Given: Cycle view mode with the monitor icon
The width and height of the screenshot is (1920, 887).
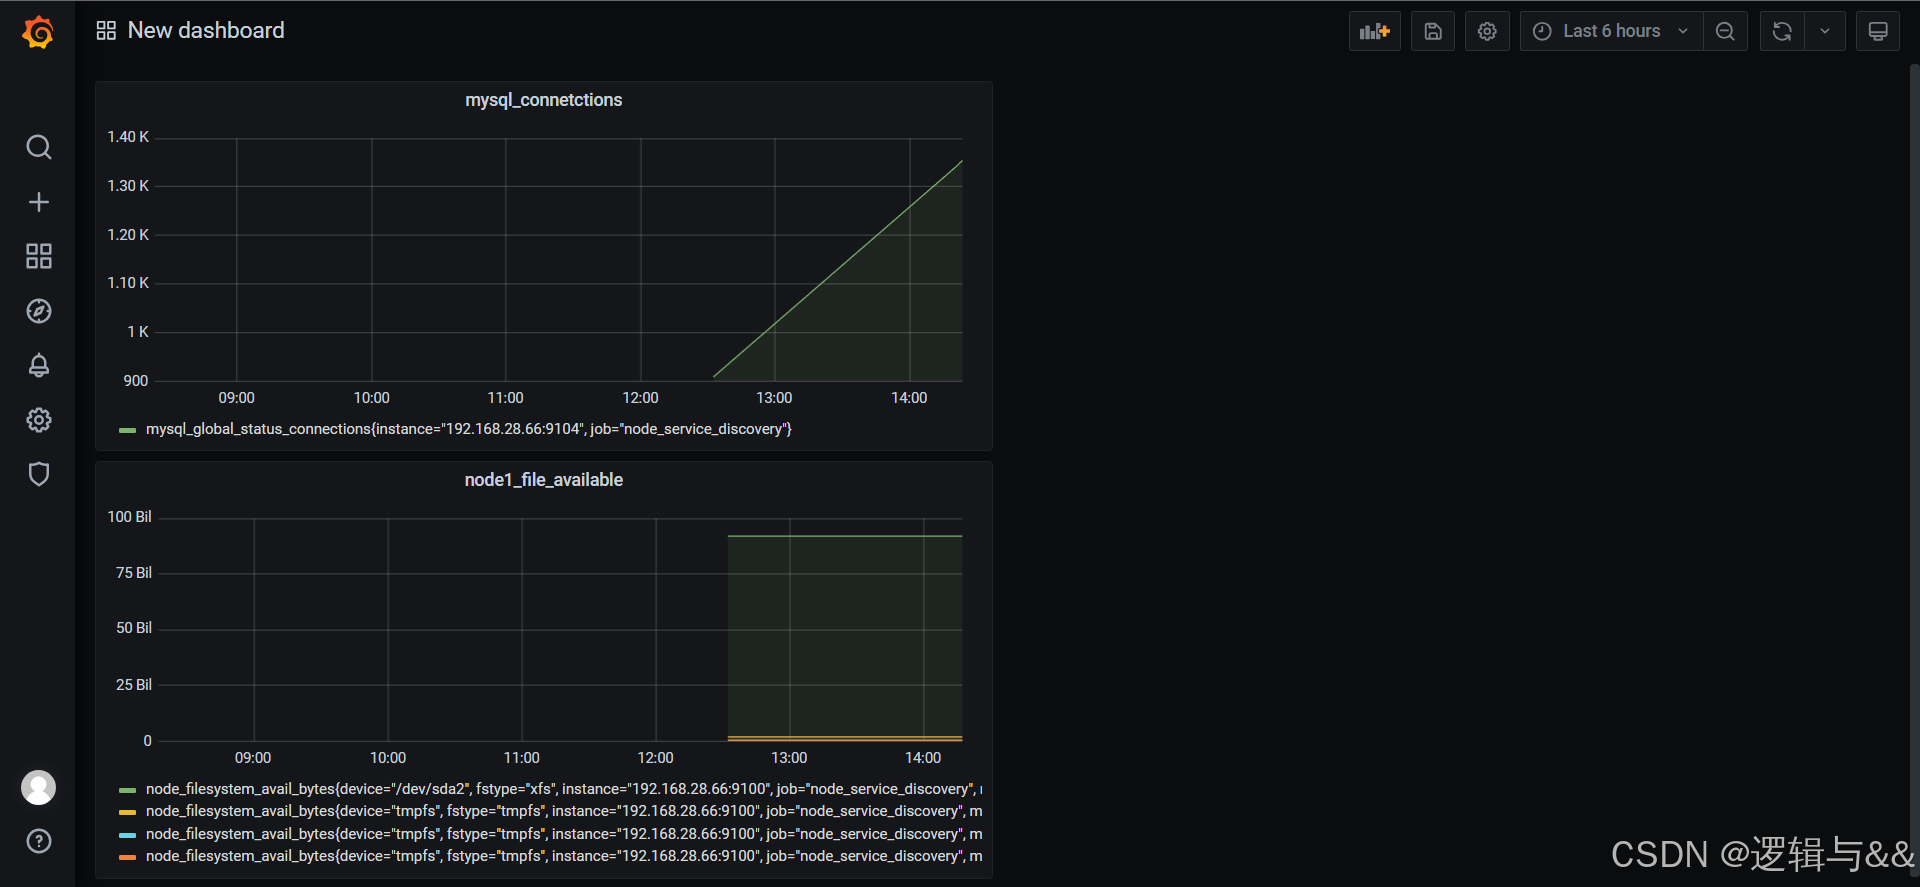Looking at the screenshot, I should click(x=1878, y=31).
